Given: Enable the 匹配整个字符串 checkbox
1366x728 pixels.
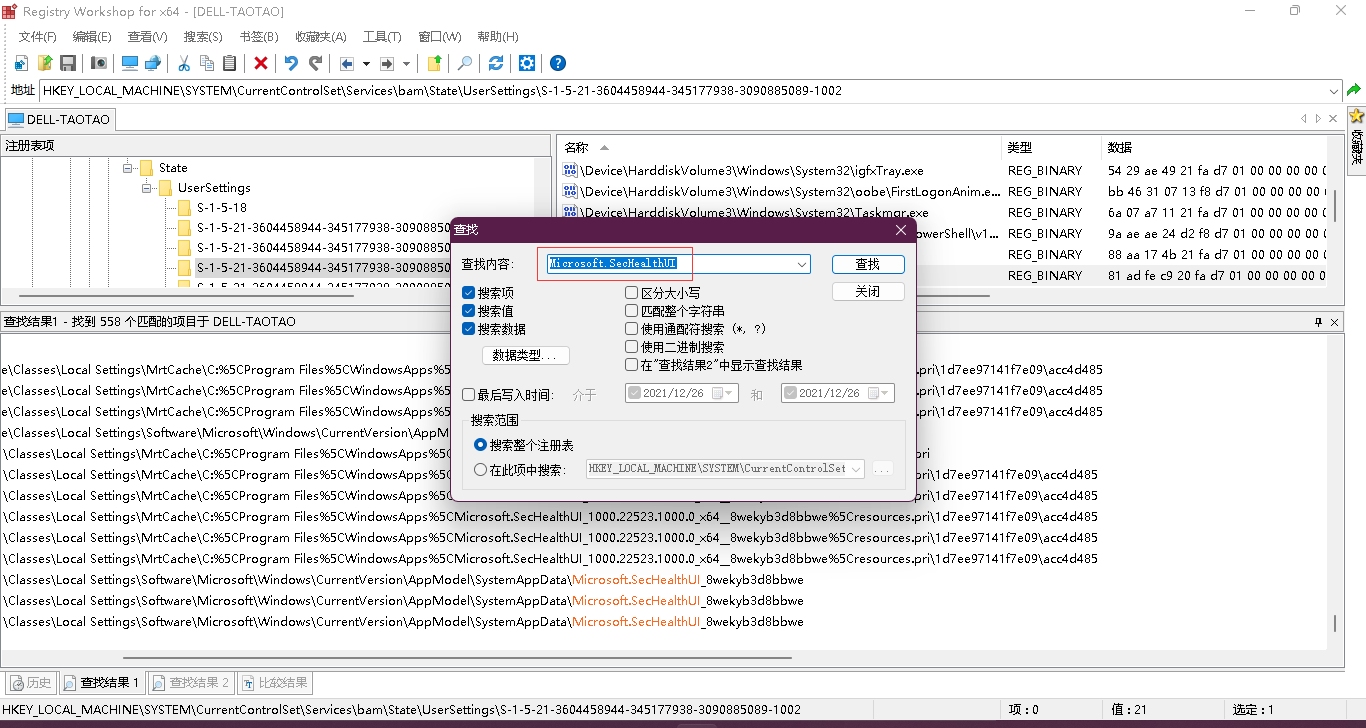Looking at the screenshot, I should pyautogui.click(x=632, y=311).
